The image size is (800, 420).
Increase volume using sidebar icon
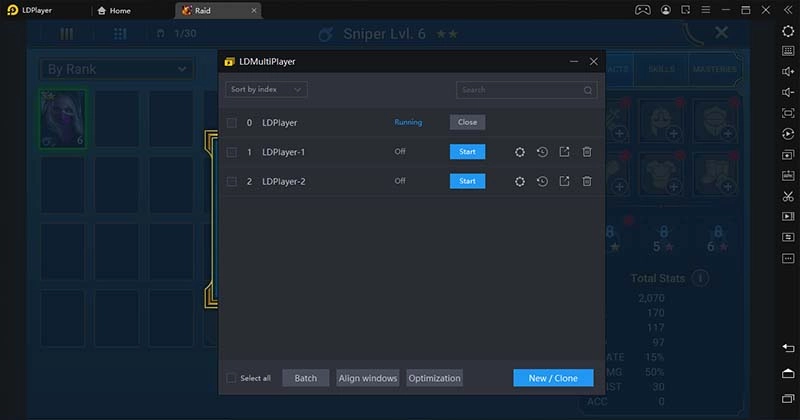click(788, 70)
